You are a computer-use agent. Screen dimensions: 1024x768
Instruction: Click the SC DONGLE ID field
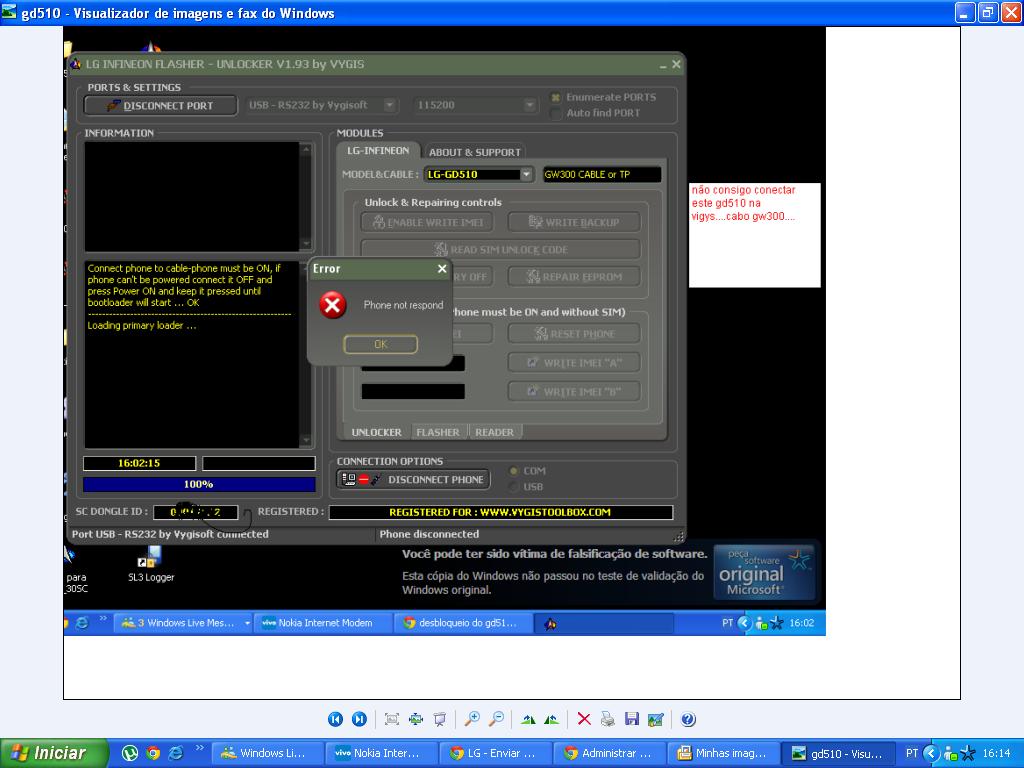196,512
